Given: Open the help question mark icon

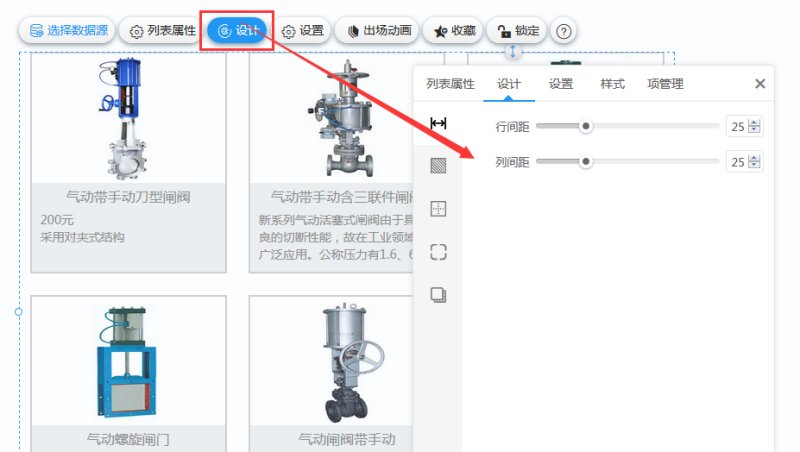Looking at the screenshot, I should (563, 31).
